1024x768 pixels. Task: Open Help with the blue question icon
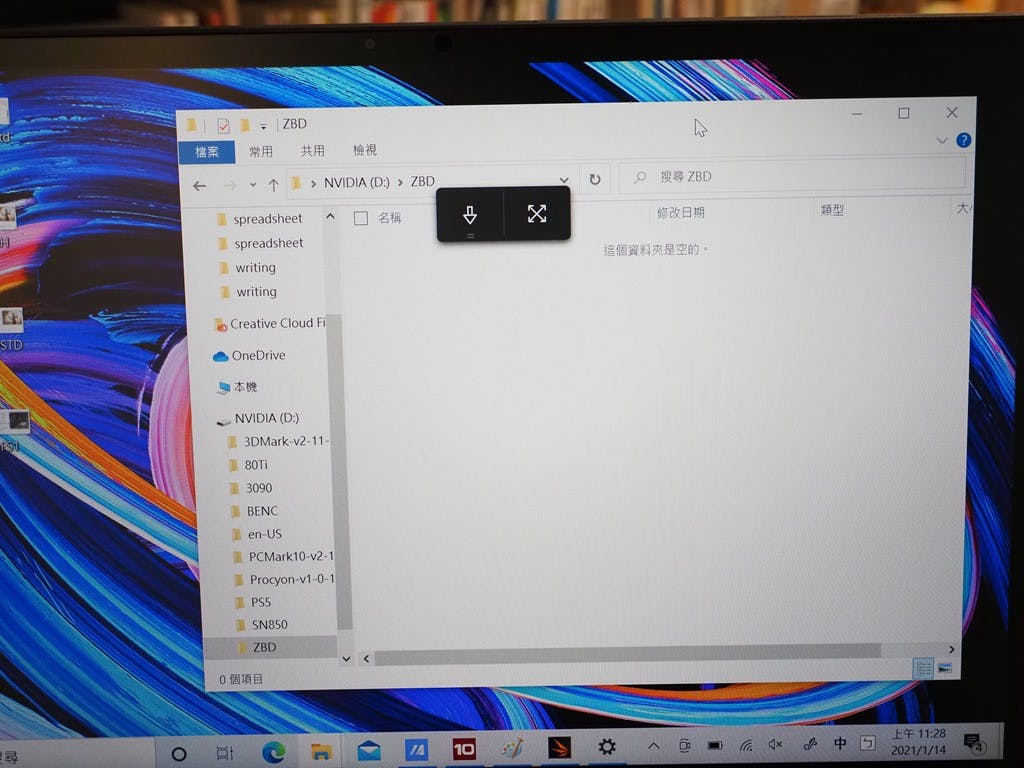pyautogui.click(x=963, y=140)
